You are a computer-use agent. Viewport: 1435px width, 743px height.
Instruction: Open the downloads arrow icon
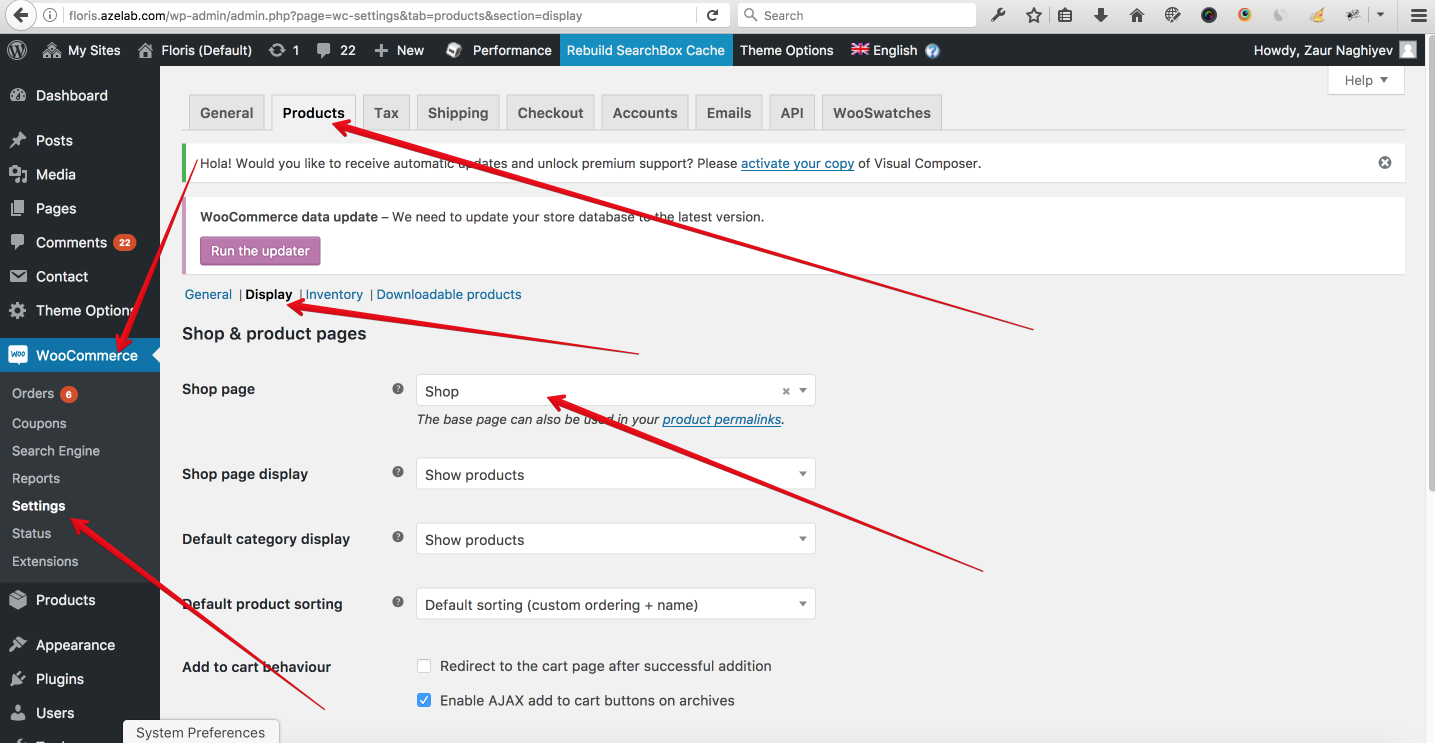click(1101, 15)
